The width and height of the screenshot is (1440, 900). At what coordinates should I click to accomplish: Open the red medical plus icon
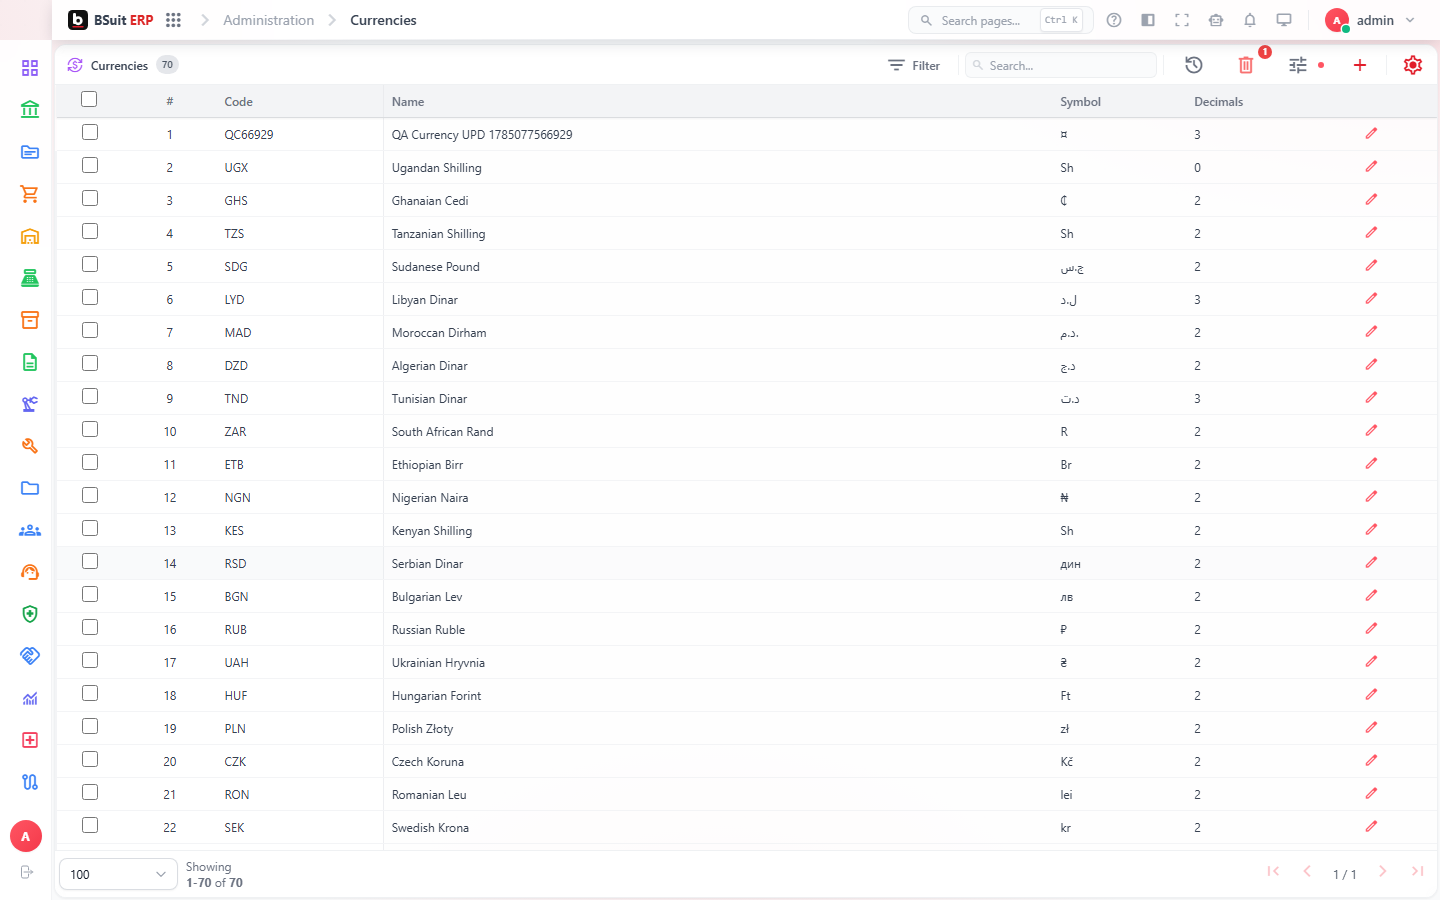click(30, 740)
